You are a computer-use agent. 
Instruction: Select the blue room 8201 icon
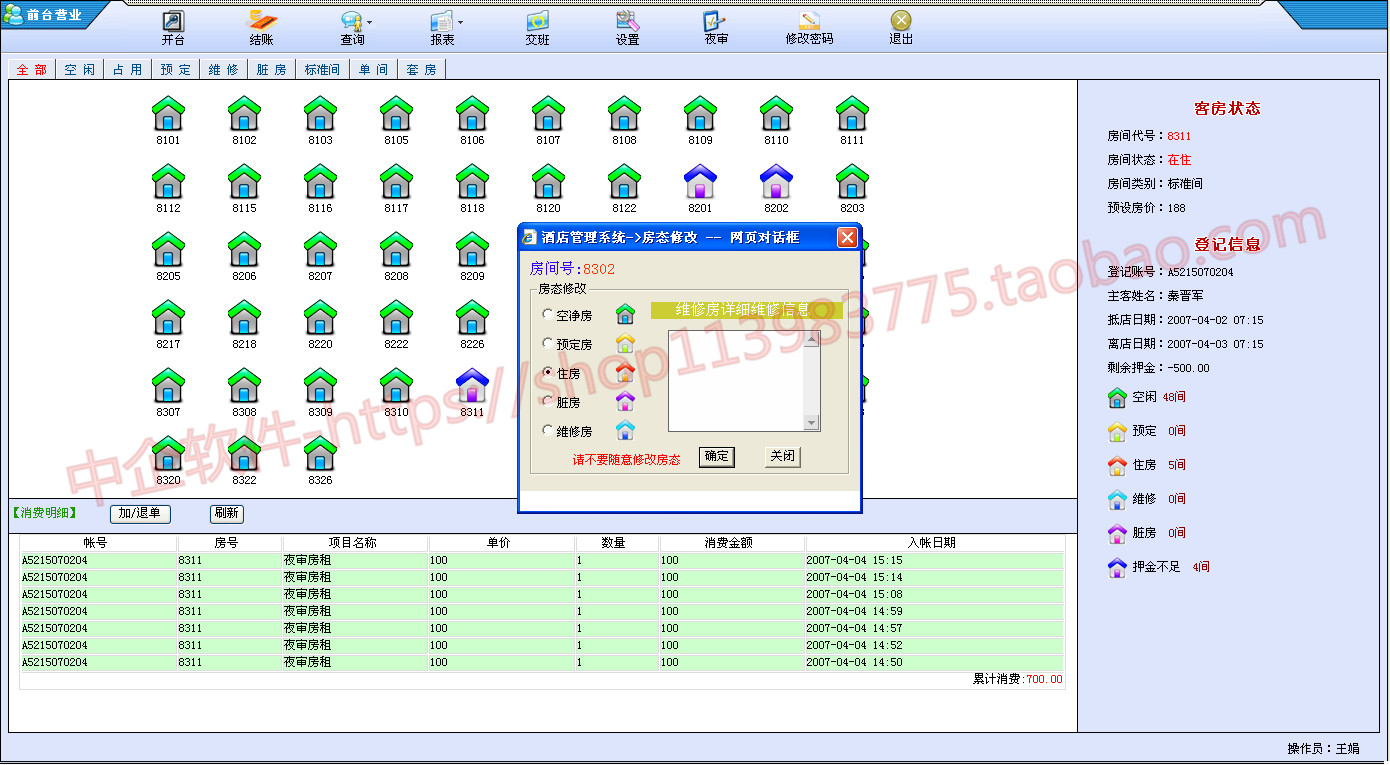pos(700,181)
